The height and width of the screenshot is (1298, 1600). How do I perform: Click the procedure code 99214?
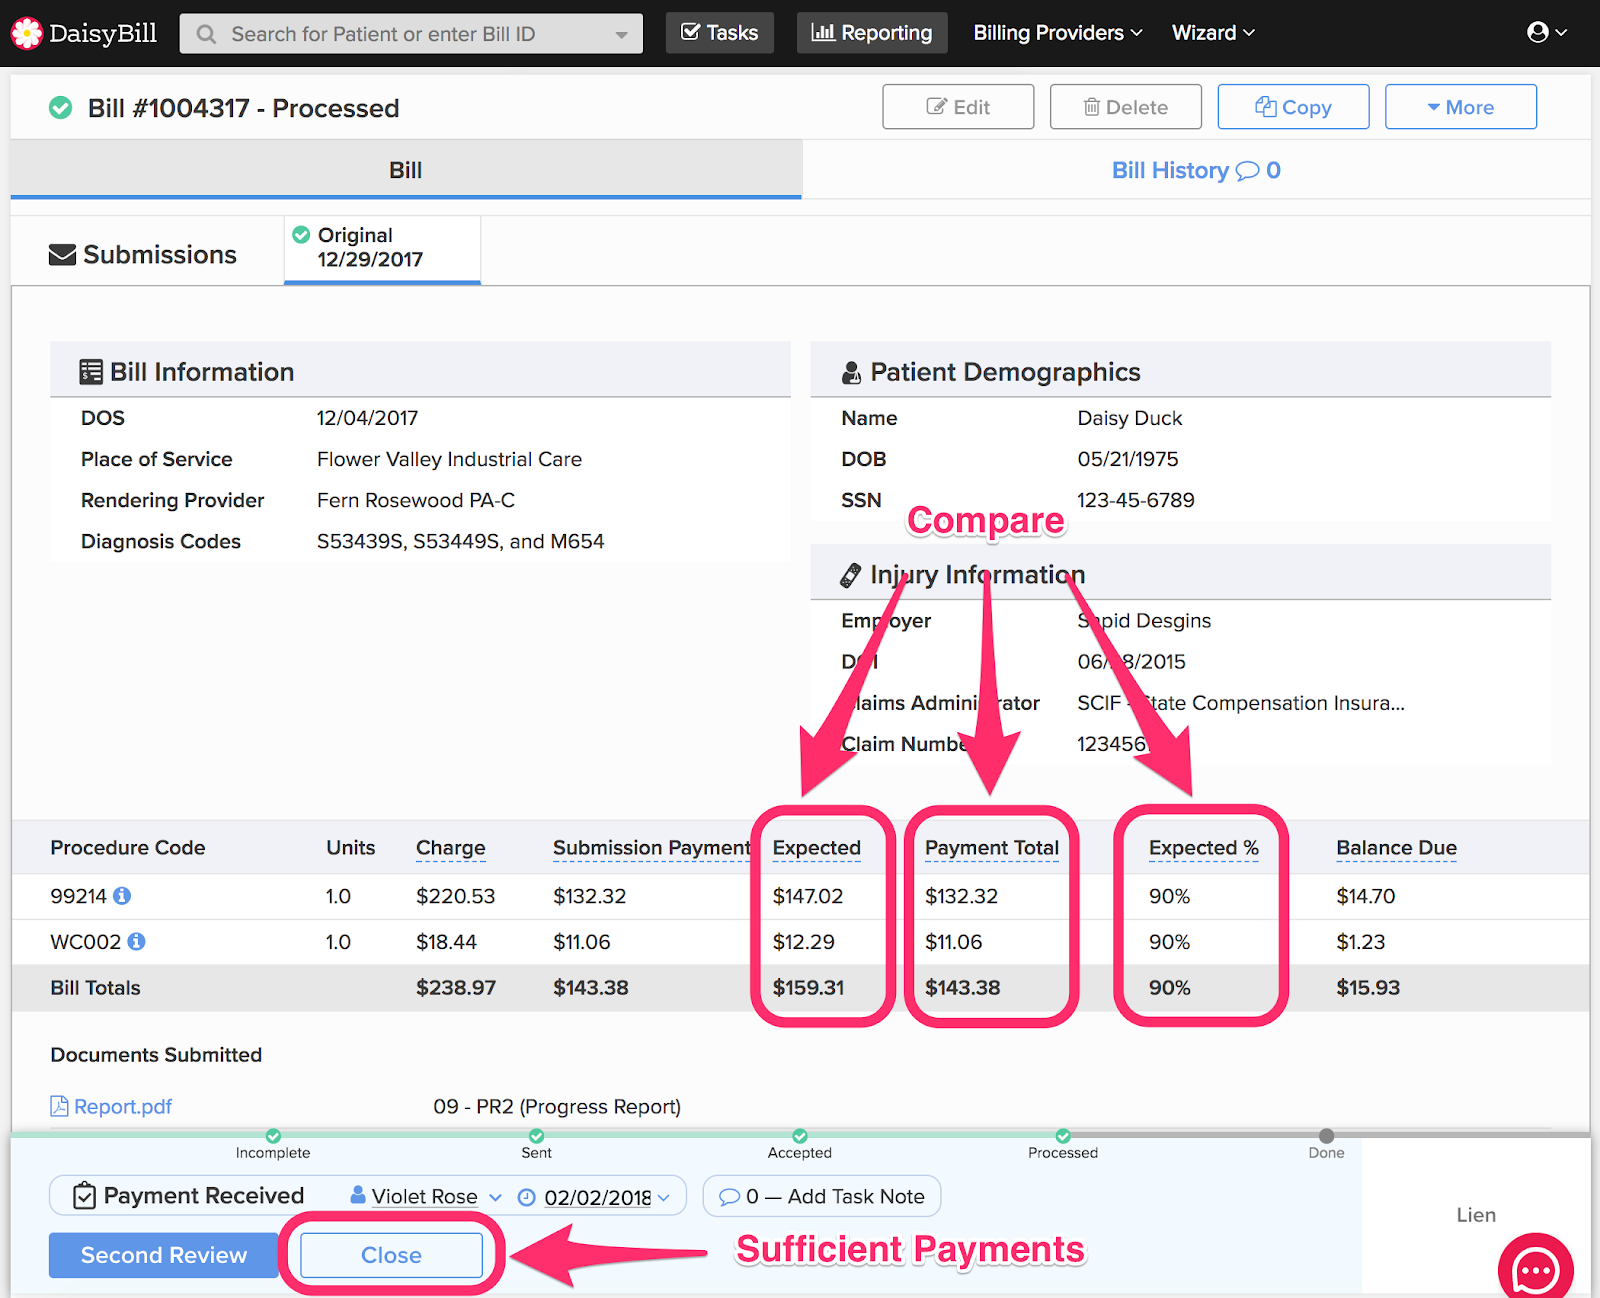[78, 896]
